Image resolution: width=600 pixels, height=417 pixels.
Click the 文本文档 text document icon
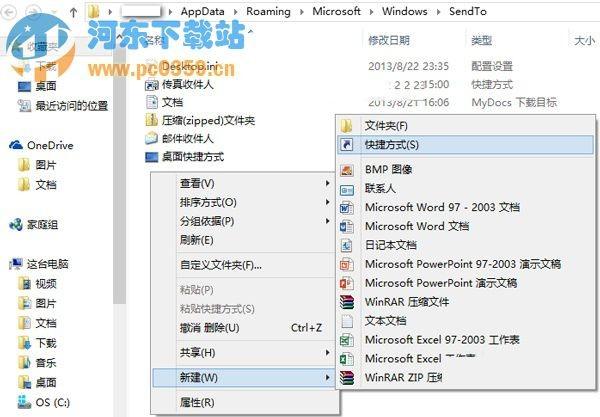click(x=347, y=321)
